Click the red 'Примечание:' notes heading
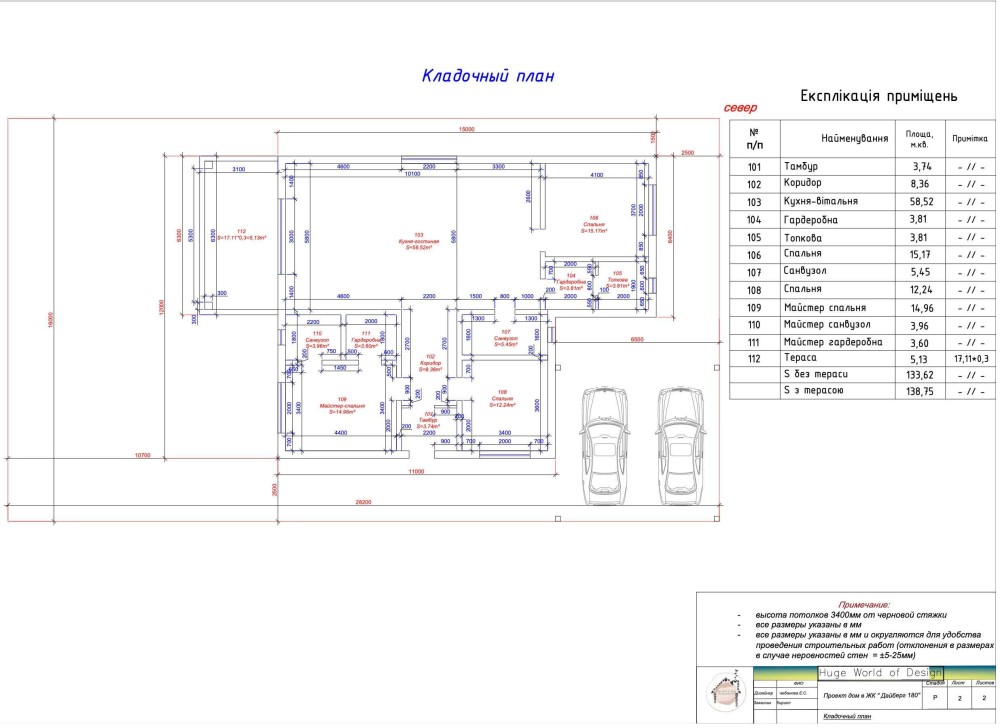The height and width of the screenshot is (728, 1000). [x=864, y=605]
